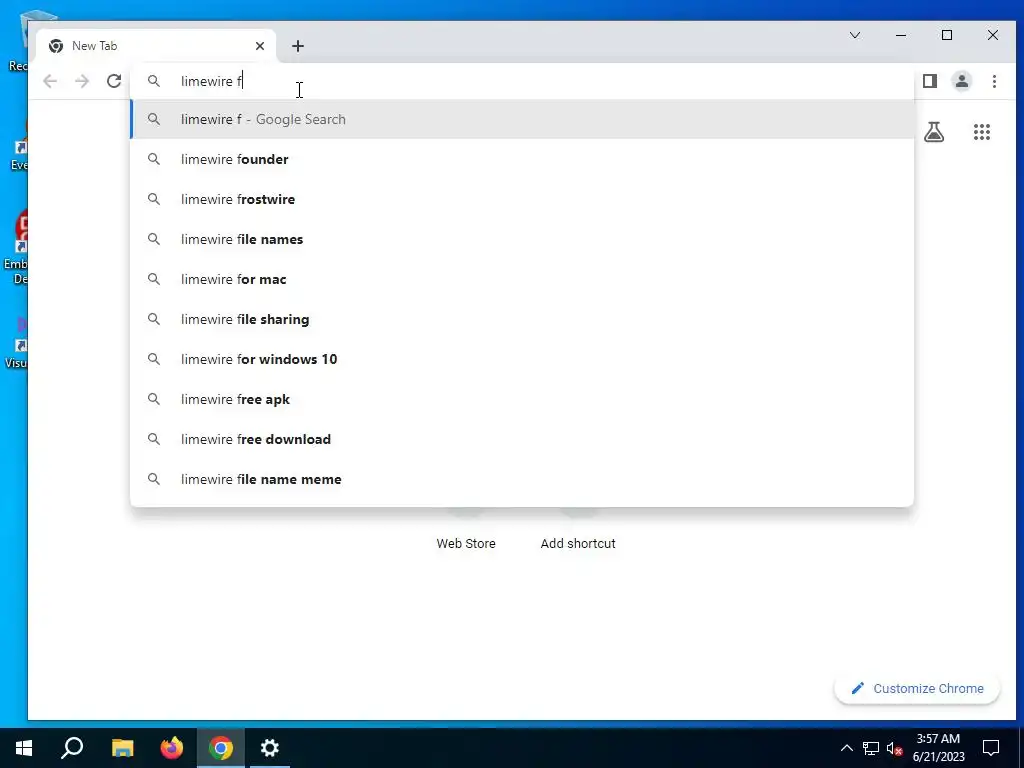The image size is (1024, 768).
Task: Open a new tab with plus button
Action: [298, 46]
